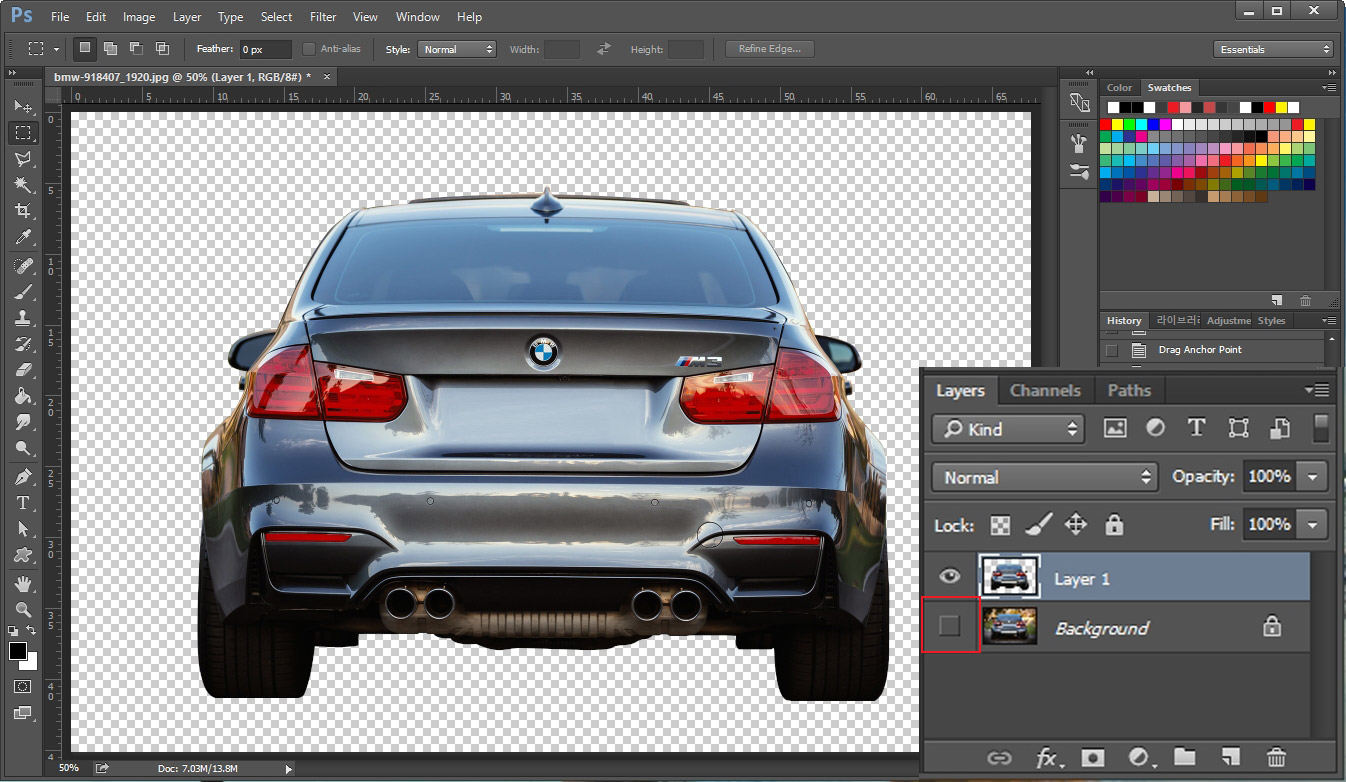This screenshot has height=782, width=1346.
Task: Click the Feather input field
Action: [266, 49]
